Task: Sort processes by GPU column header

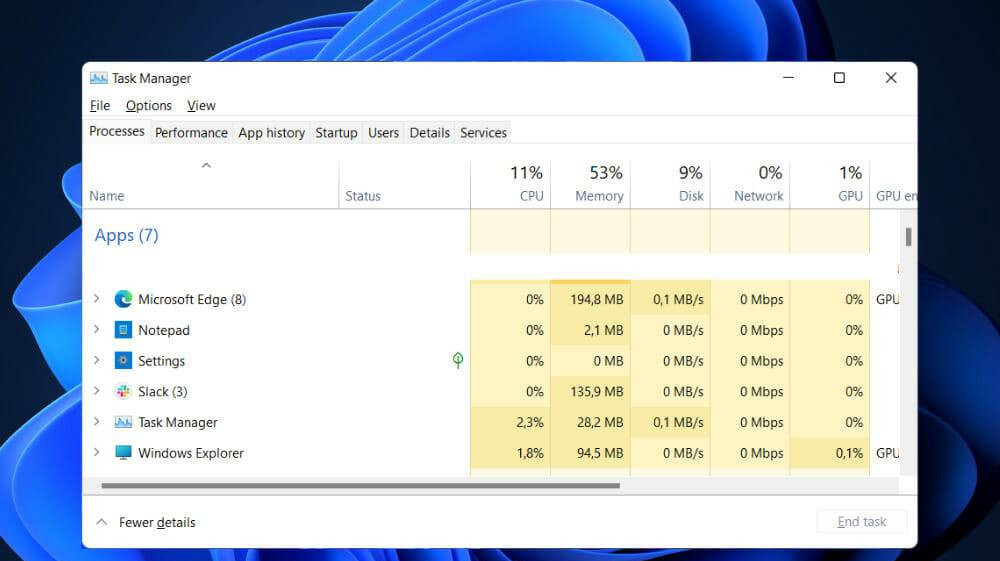Action: pyautogui.click(x=830, y=184)
